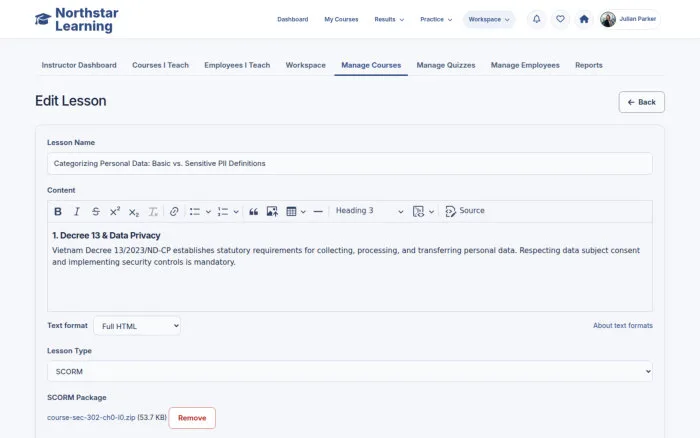Image resolution: width=700 pixels, height=438 pixels.
Task: Click the Back button
Action: (x=642, y=102)
